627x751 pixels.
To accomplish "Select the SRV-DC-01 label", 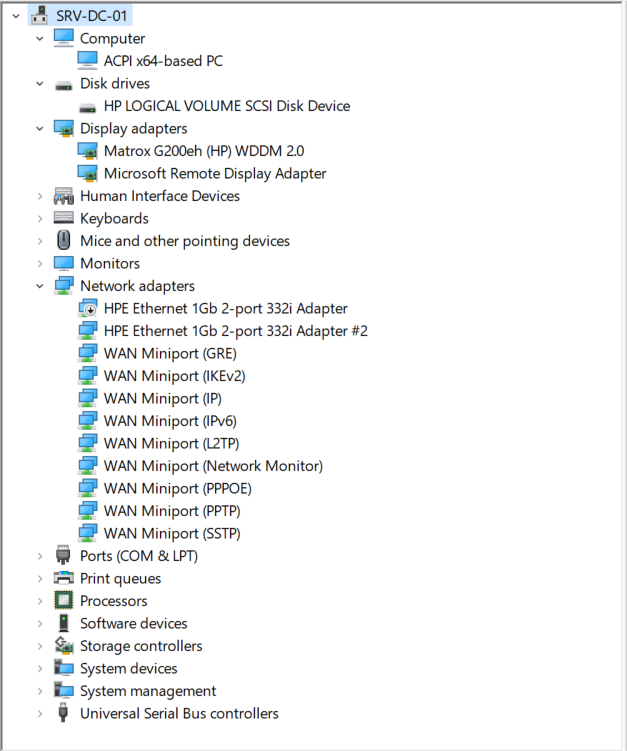I will tap(91, 16).
